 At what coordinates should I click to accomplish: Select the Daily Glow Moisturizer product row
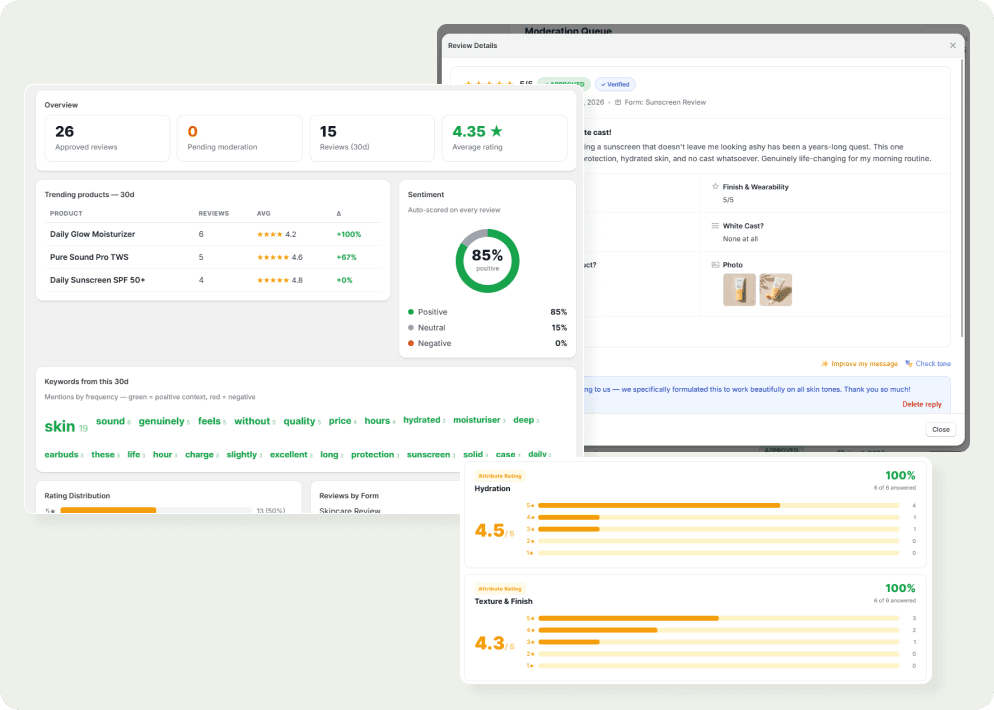coord(213,235)
